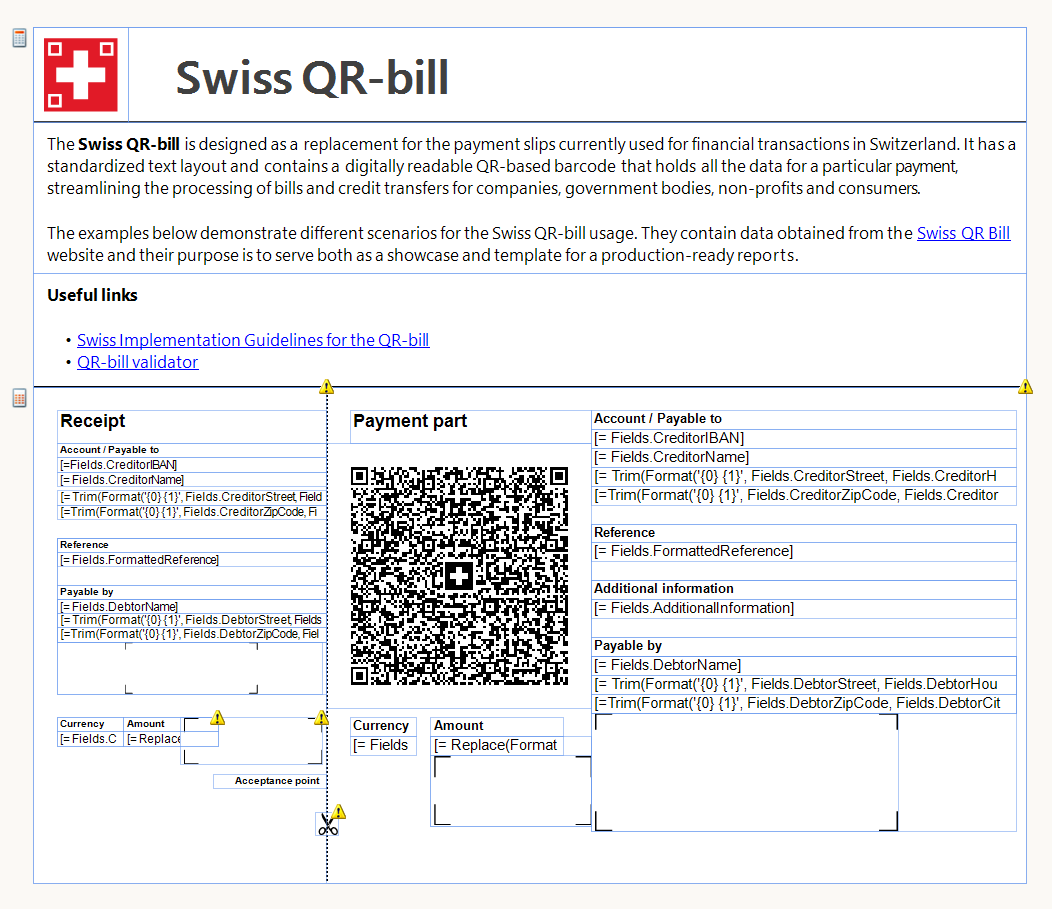Click the scissors icon on cut line
This screenshot has height=909, width=1052.
tap(327, 824)
